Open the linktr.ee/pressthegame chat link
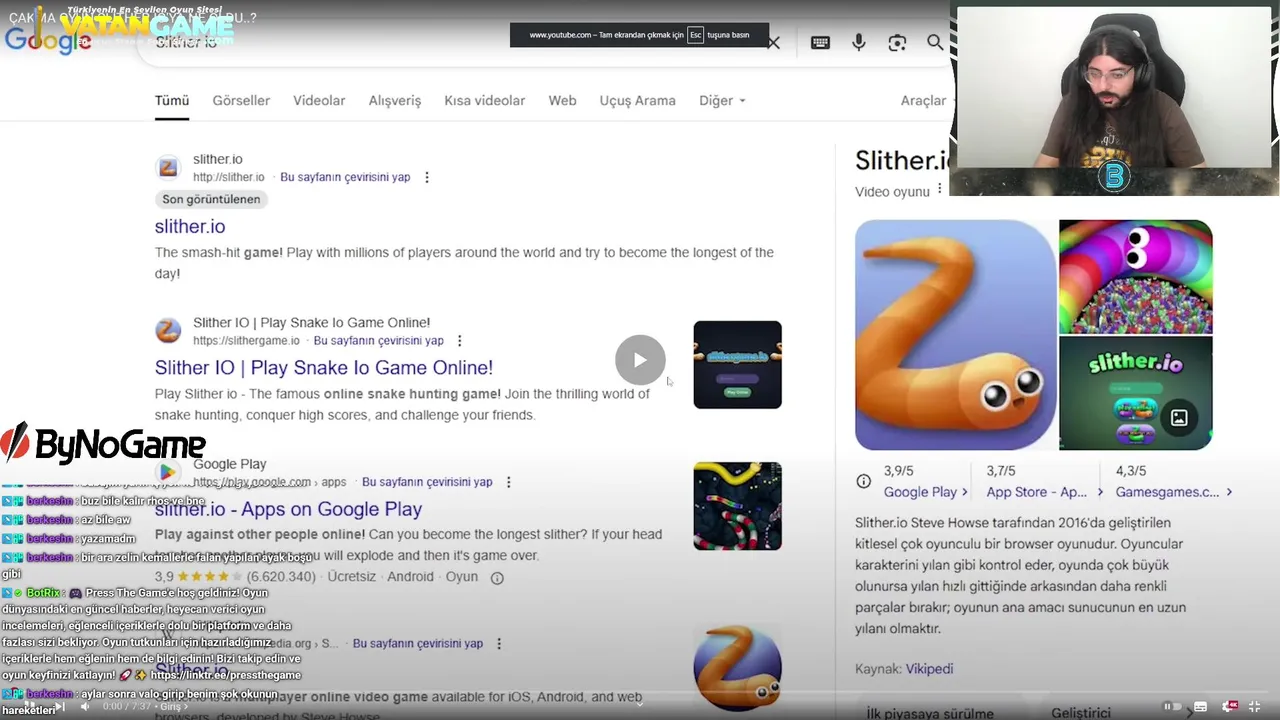This screenshot has height=720, width=1280. coord(225,675)
